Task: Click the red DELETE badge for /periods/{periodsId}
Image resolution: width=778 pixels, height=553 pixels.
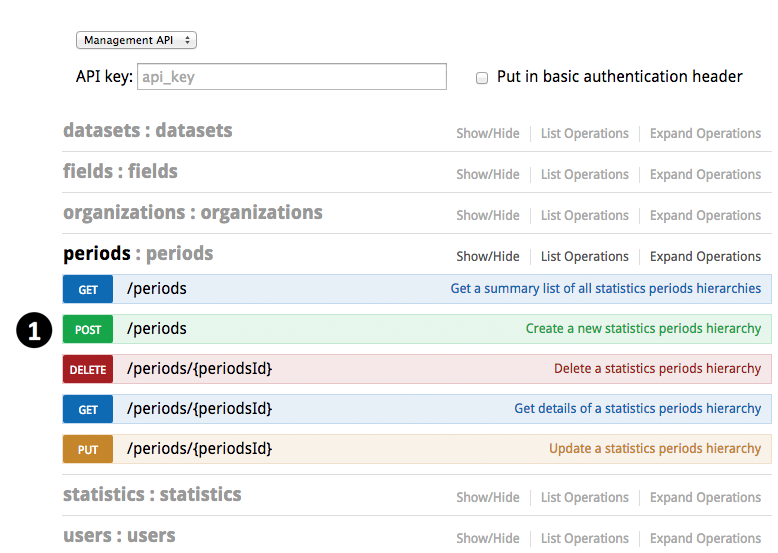Action: 88,370
